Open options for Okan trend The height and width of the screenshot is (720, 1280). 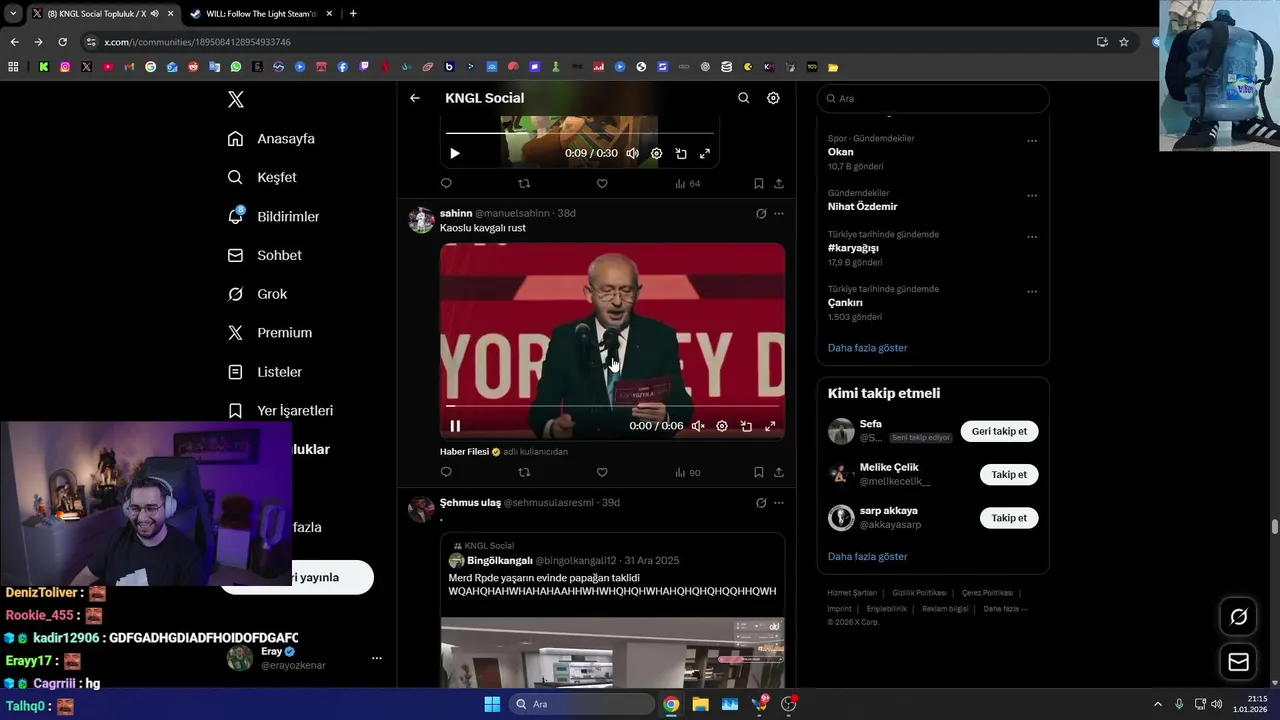1032,141
